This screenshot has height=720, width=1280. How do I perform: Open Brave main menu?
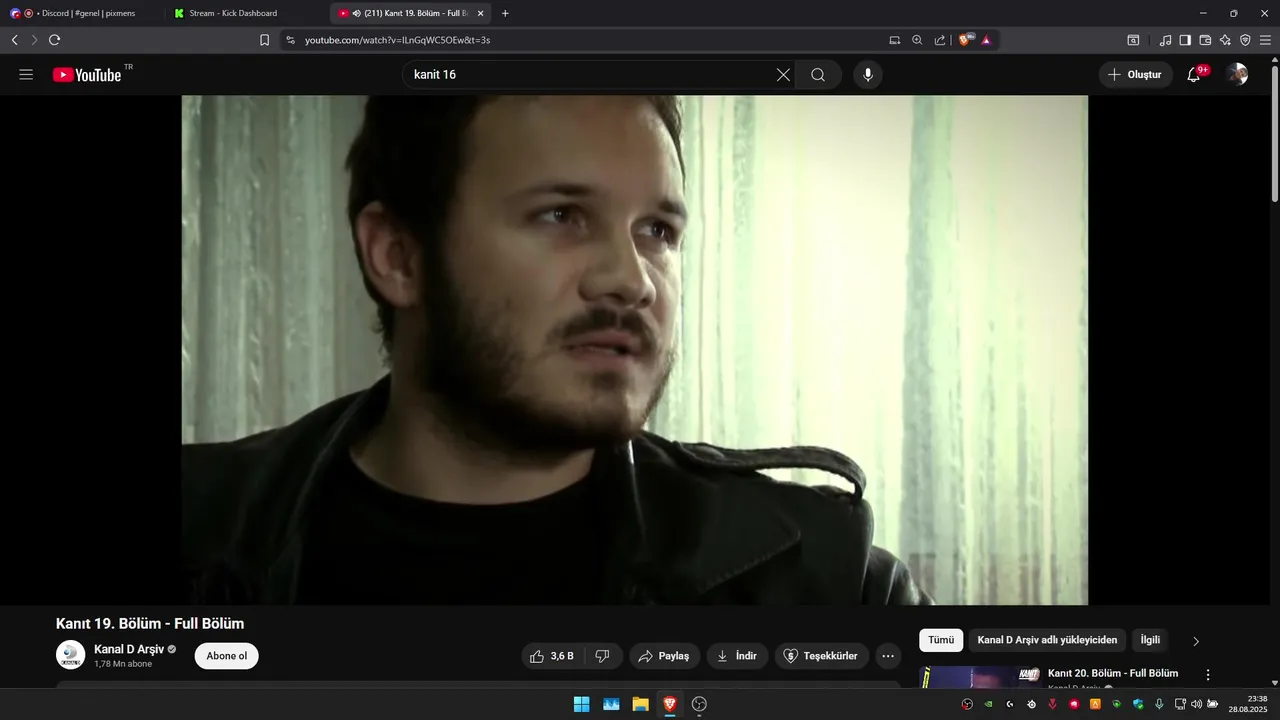[1266, 40]
